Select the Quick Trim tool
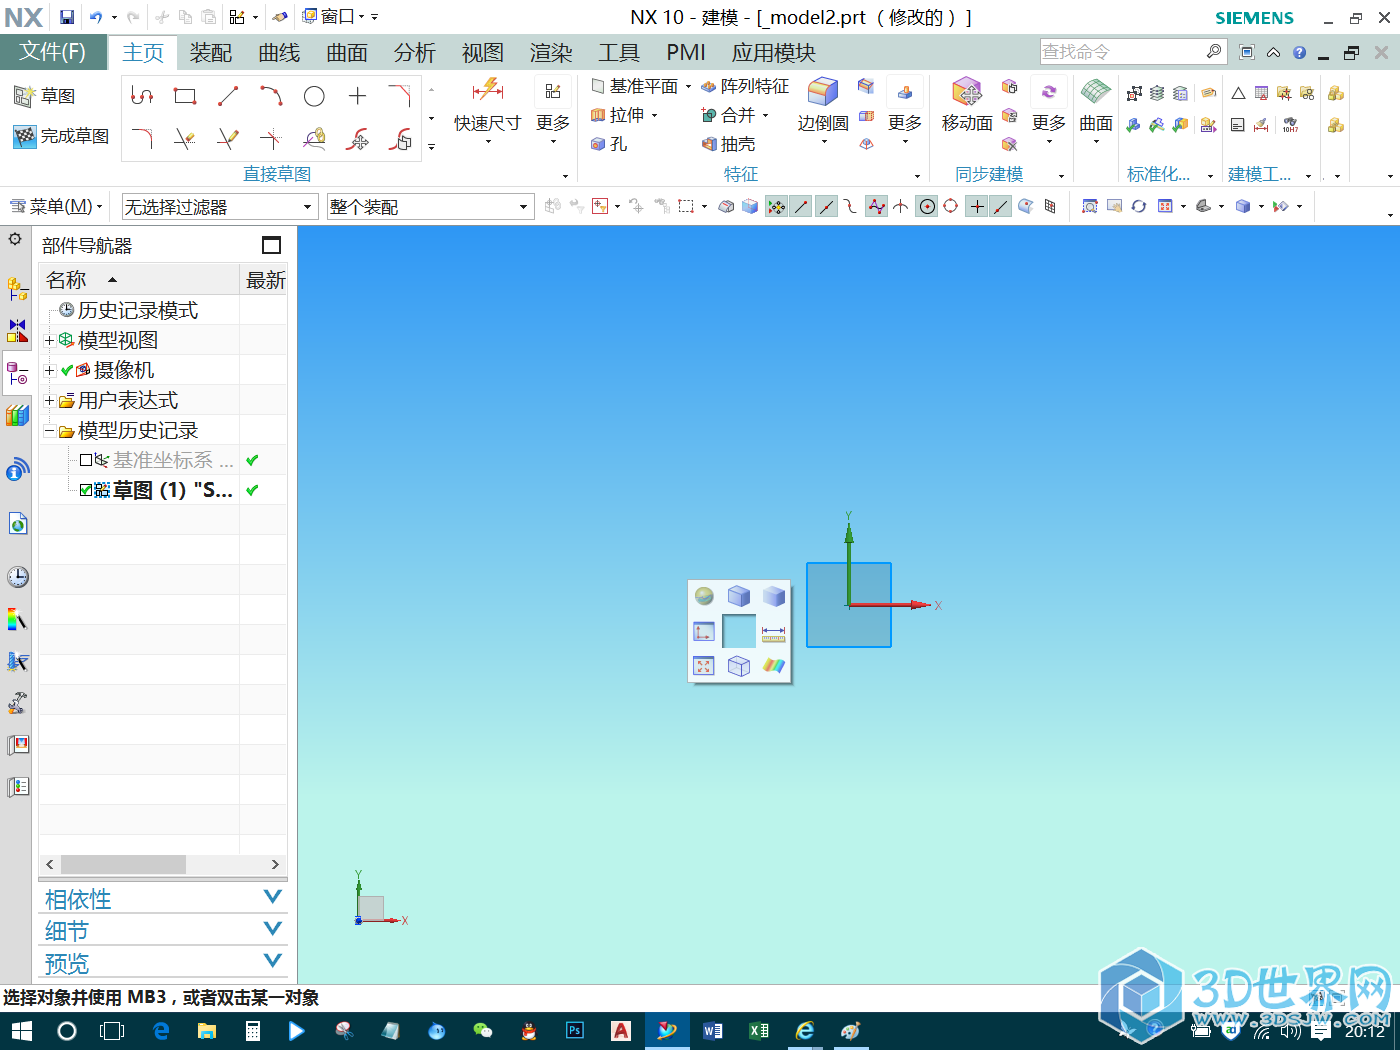 coord(185,139)
